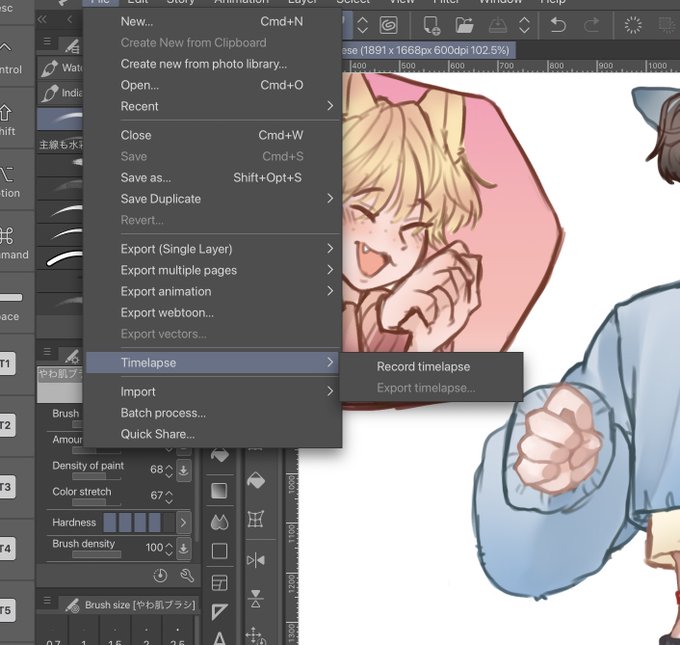Screen dimensions: 680x645
Task: Open the Brush size panel hamburger menu
Action: pyautogui.click(x=47, y=601)
